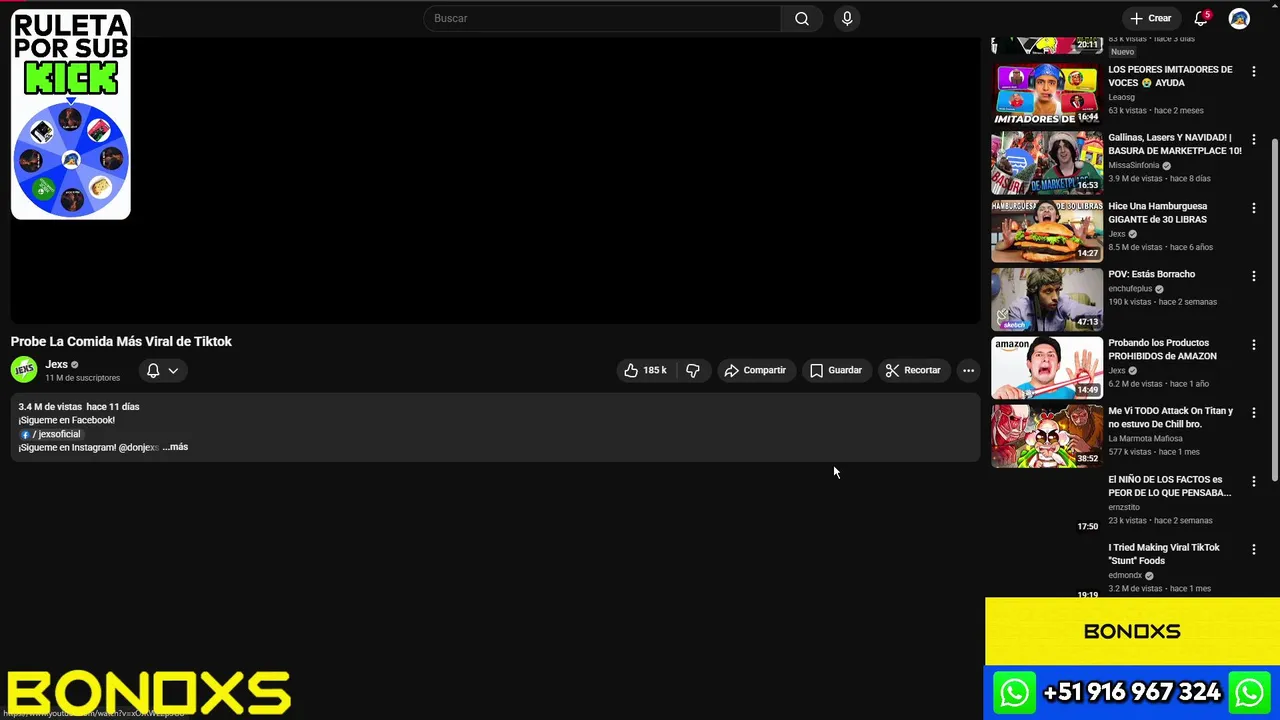Open POV: Estás Borracho thumbnail
This screenshot has height=720, width=1280.
tap(1046, 299)
